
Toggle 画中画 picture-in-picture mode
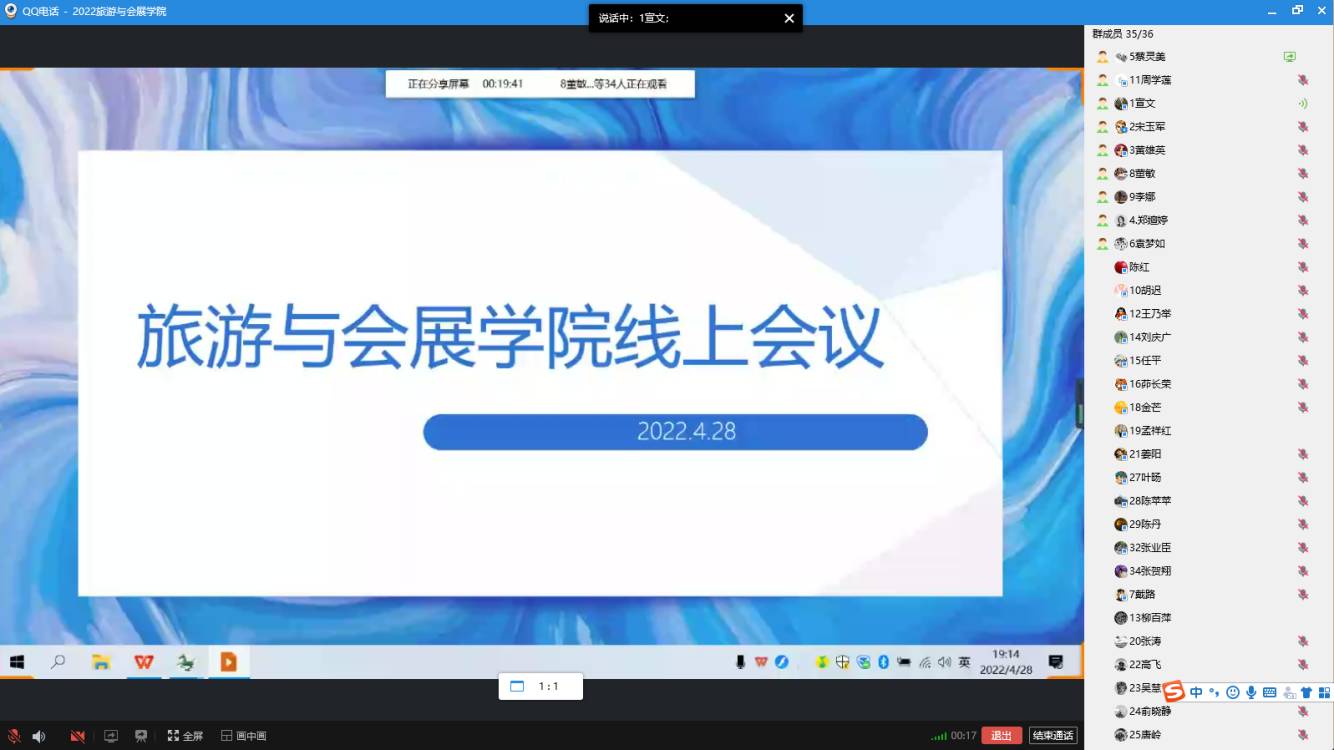pyautogui.click(x=243, y=736)
